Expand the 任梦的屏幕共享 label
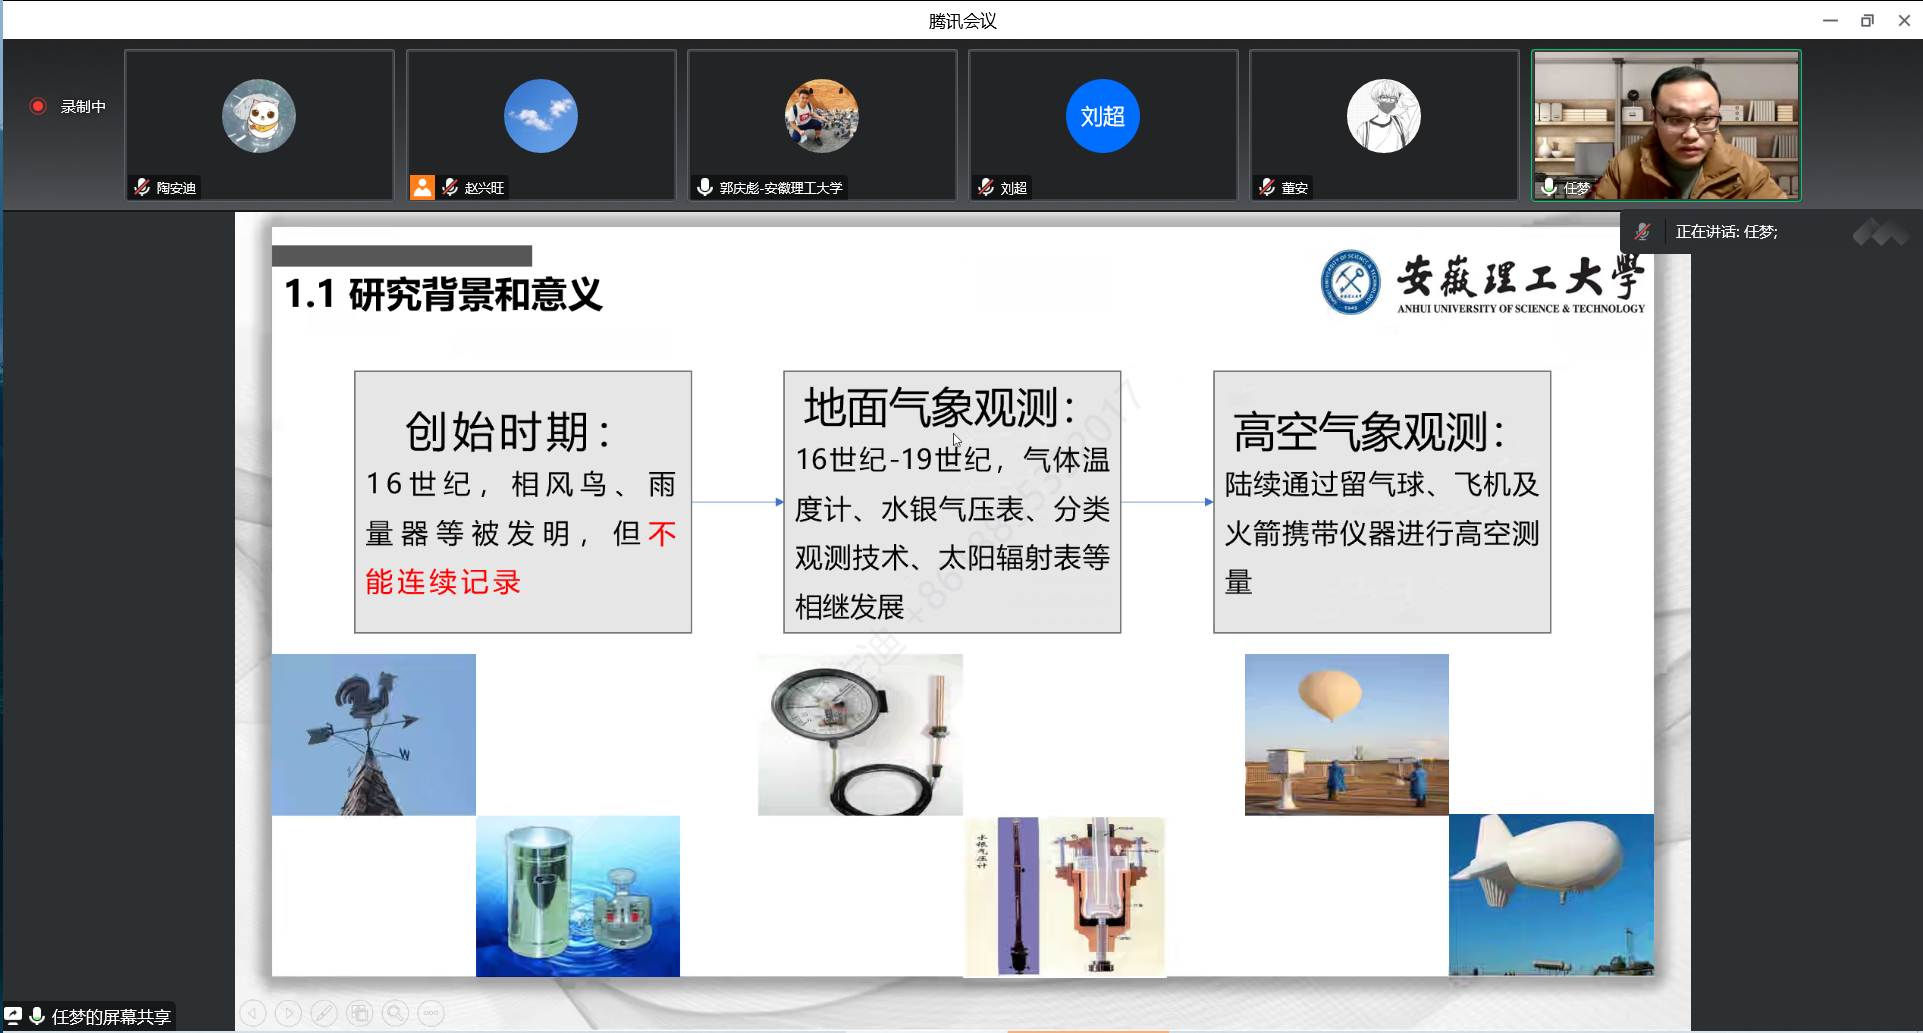This screenshot has height=1033, width=1923. 111,1017
